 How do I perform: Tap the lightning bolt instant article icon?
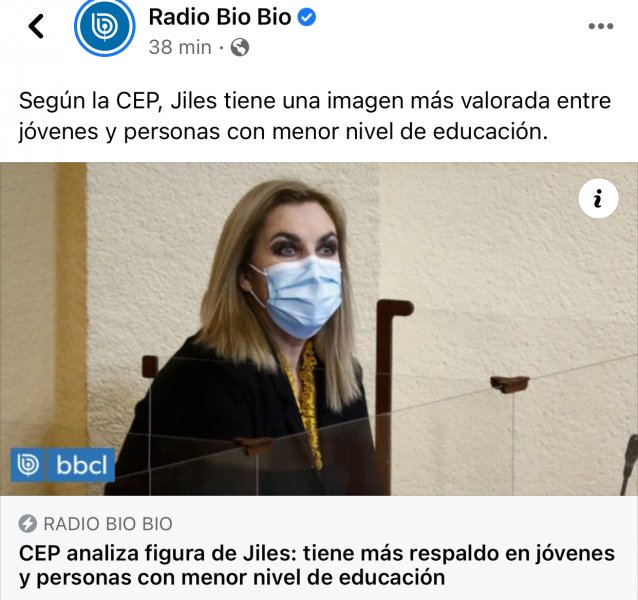[28, 524]
